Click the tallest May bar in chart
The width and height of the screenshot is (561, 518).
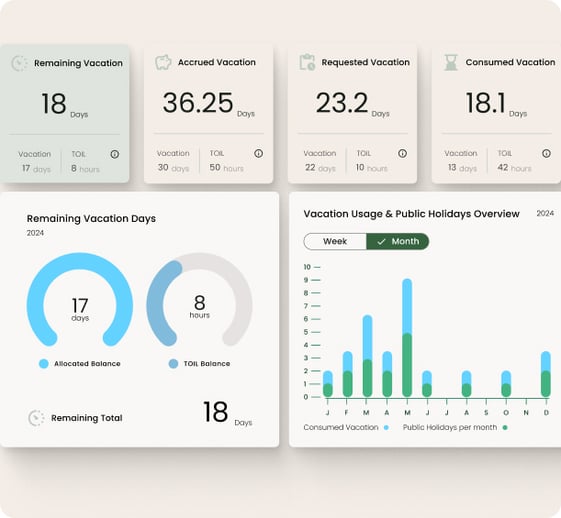pyautogui.click(x=407, y=338)
